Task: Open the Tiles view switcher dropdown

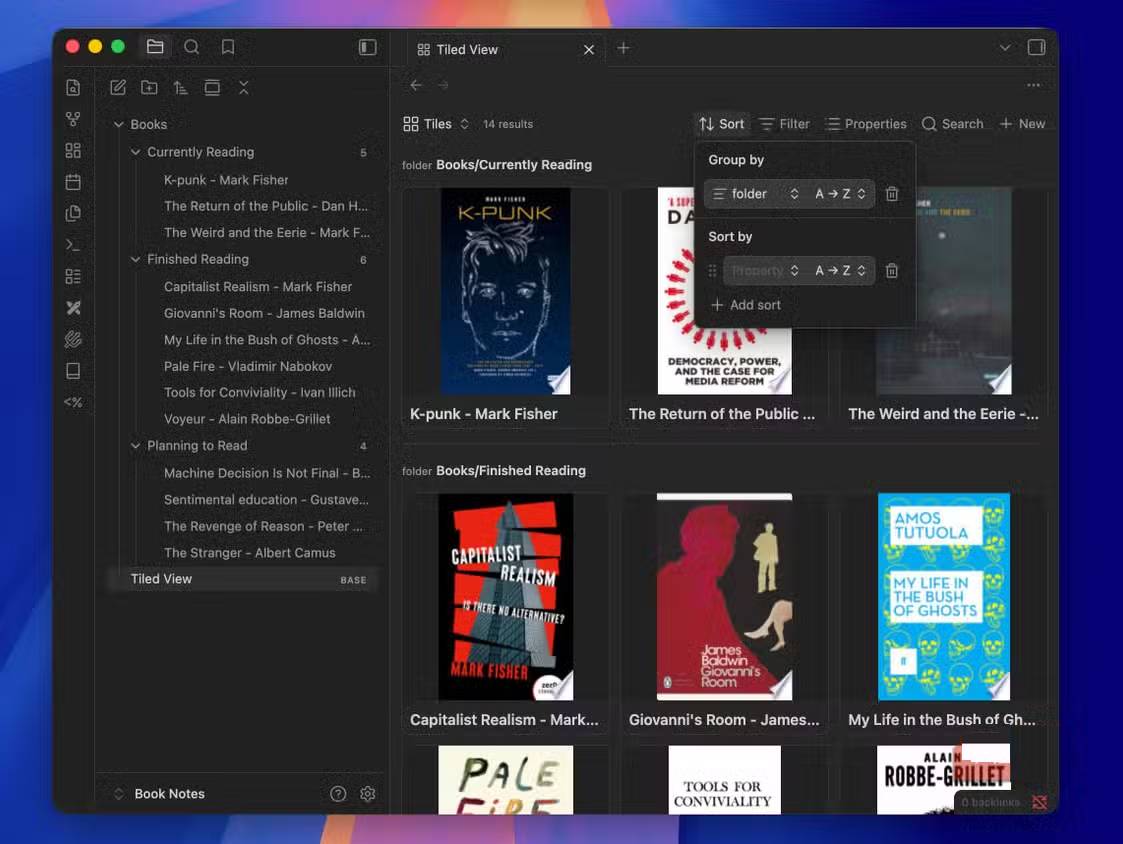Action: point(436,124)
